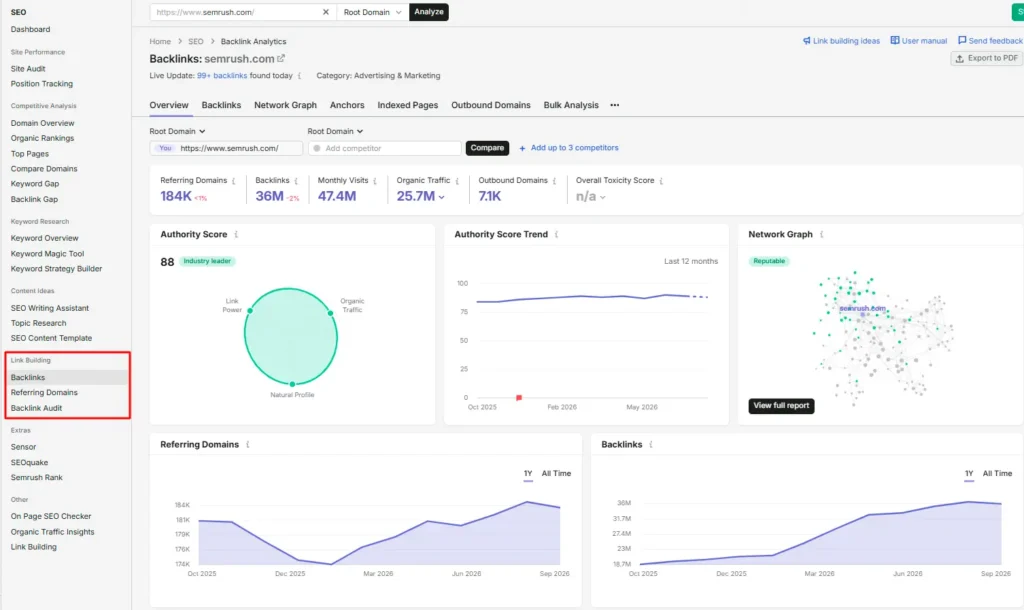Click Home in the breadcrumb
This screenshot has width=1024, height=610.
point(160,42)
